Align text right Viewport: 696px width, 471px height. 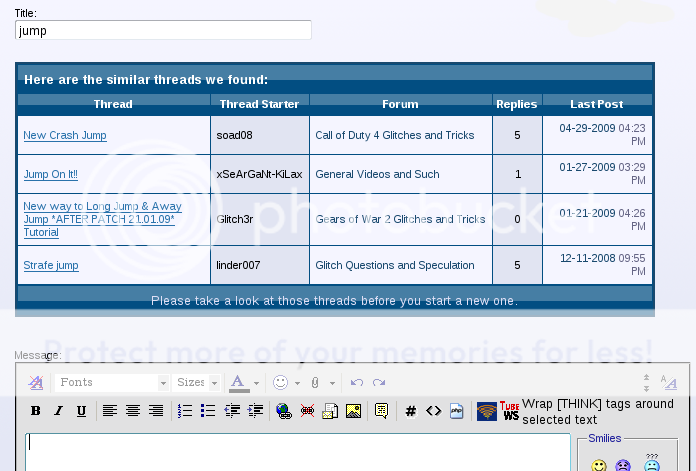point(156,411)
